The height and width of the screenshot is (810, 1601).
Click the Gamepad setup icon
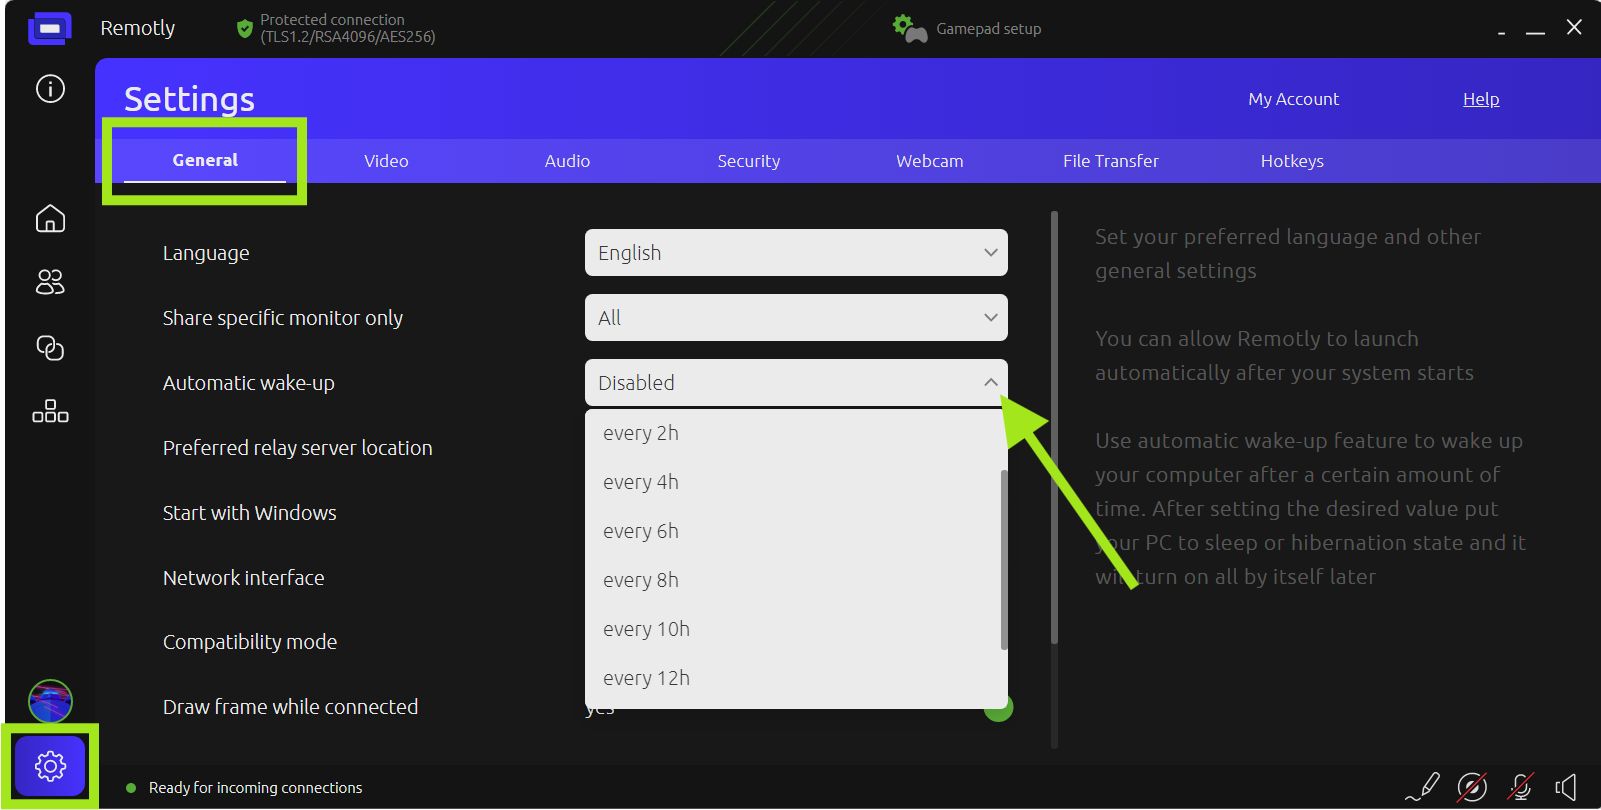909,29
